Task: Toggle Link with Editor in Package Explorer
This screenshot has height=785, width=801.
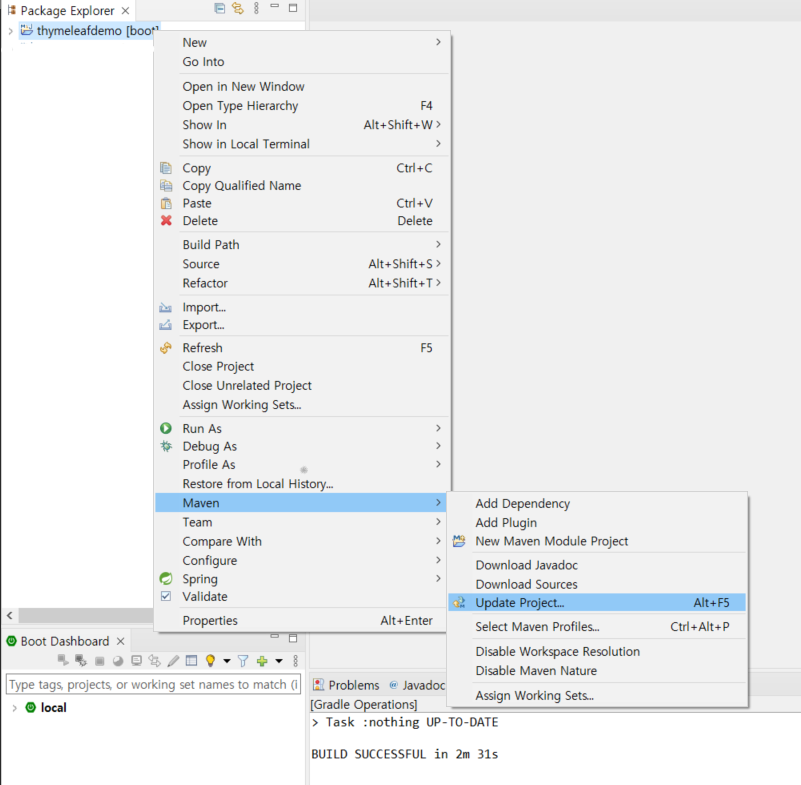Action: click(x=238, y=8)
